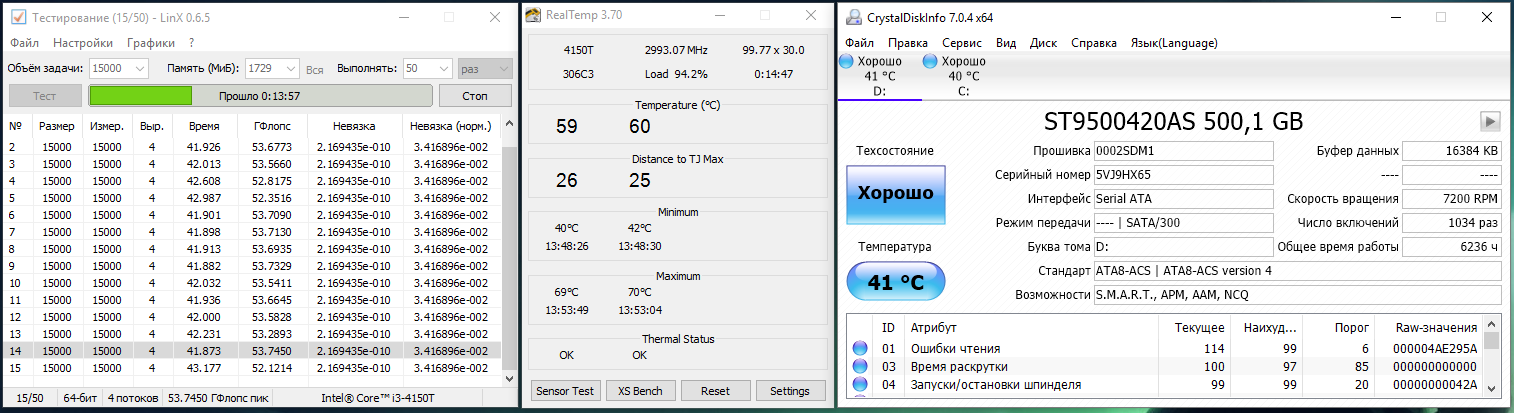Click the blue status orb for disk C:
The height and width of the screenshot is (413, 1514).
[930, 62]
